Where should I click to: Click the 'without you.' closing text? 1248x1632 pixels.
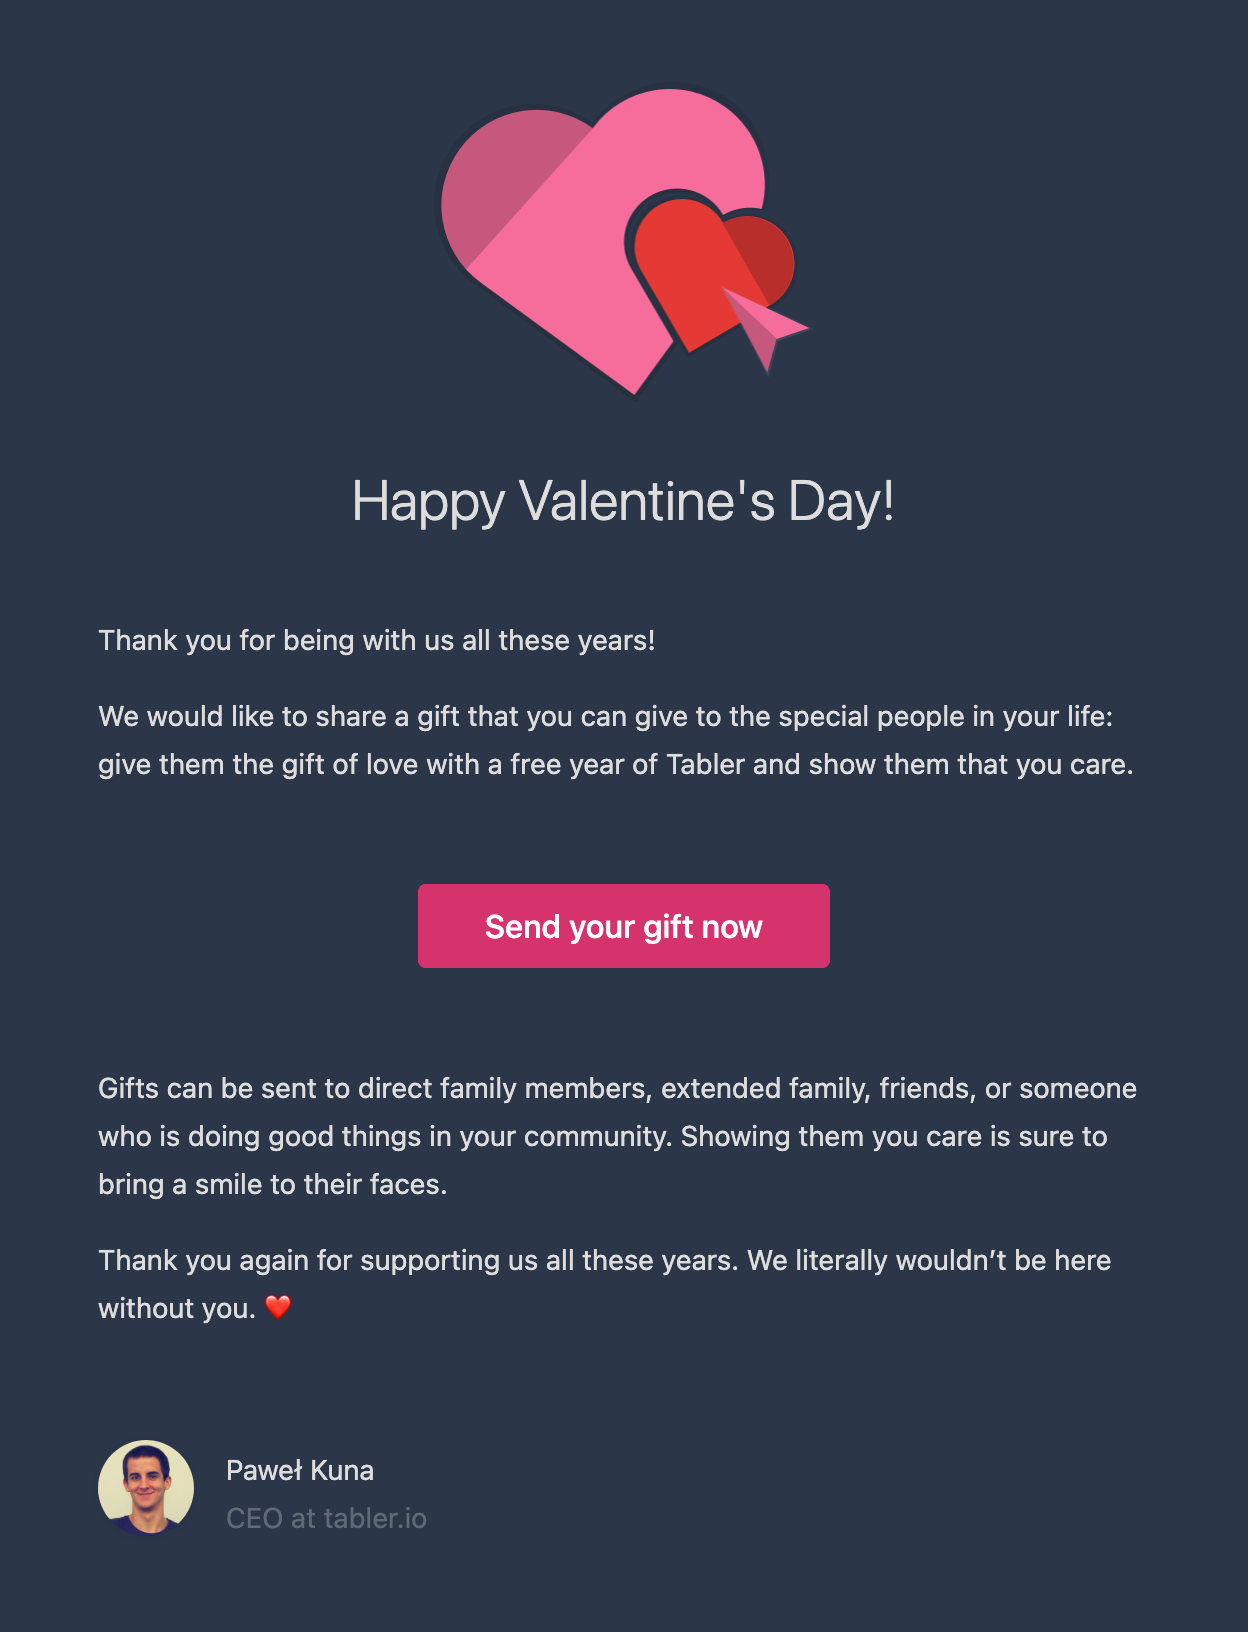pyautogui.click(x=177, y=1308)
